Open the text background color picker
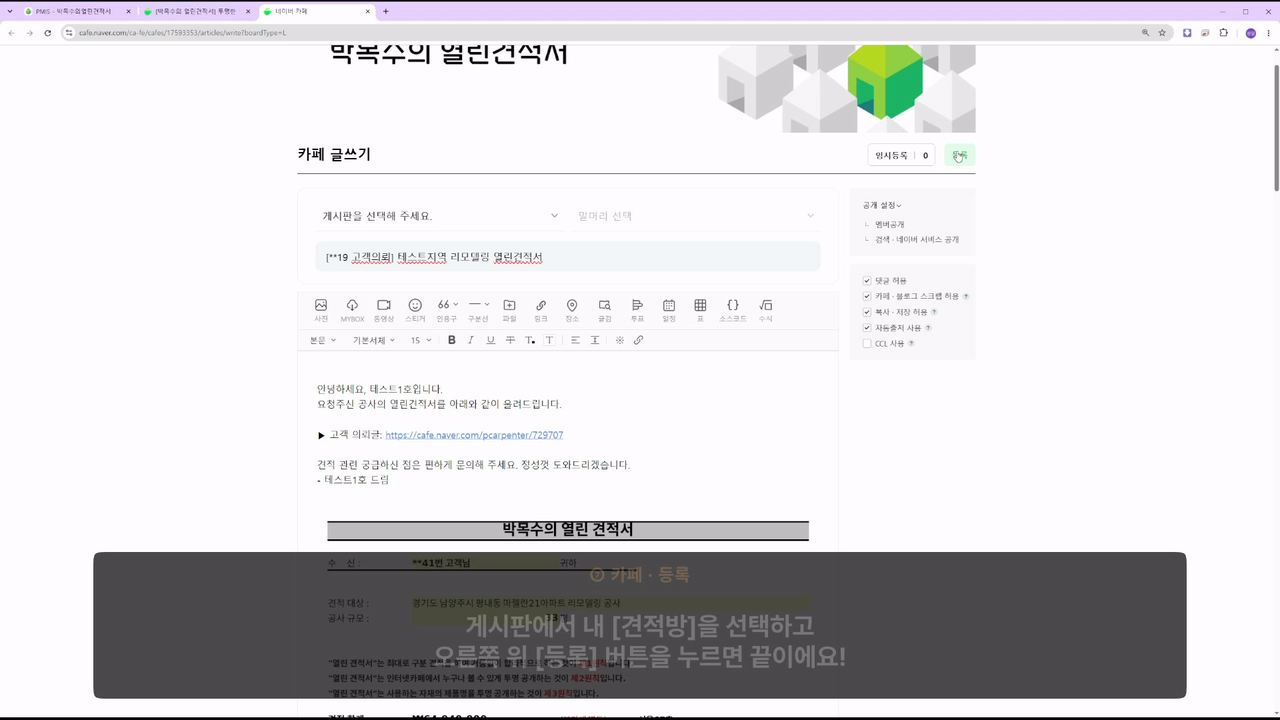Image resolution: width=1280 pixels, height=720 pixels. [x=549, y=340]
